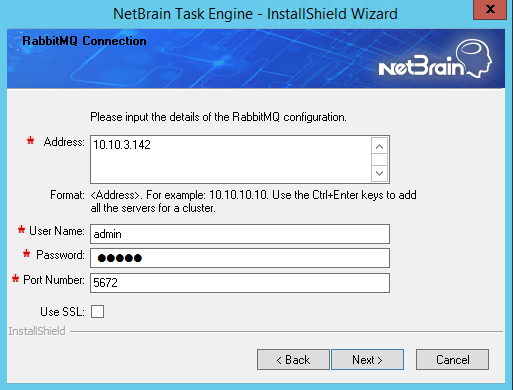Click the Address scrollbar down arrow
This screenshot has width=513, height=390.
(x=379, y=173)
